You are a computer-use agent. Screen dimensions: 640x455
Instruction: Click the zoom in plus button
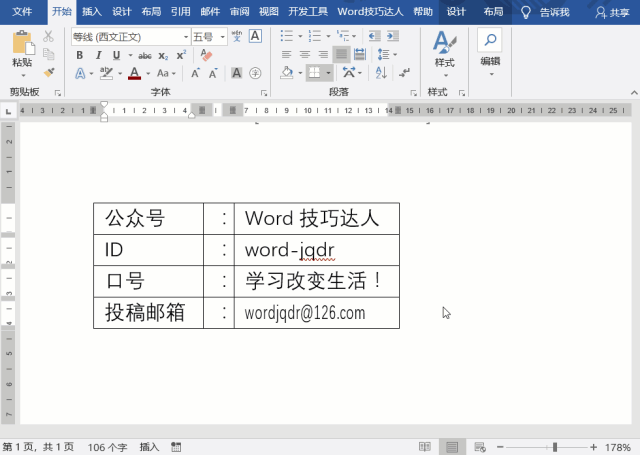[593, 447]
